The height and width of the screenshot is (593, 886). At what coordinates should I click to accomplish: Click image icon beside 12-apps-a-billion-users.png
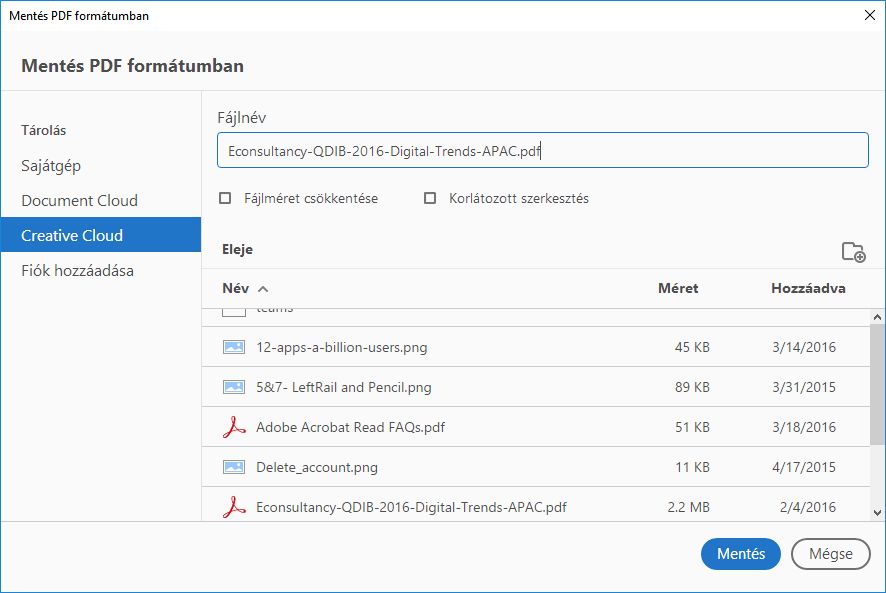coord(233,347)
